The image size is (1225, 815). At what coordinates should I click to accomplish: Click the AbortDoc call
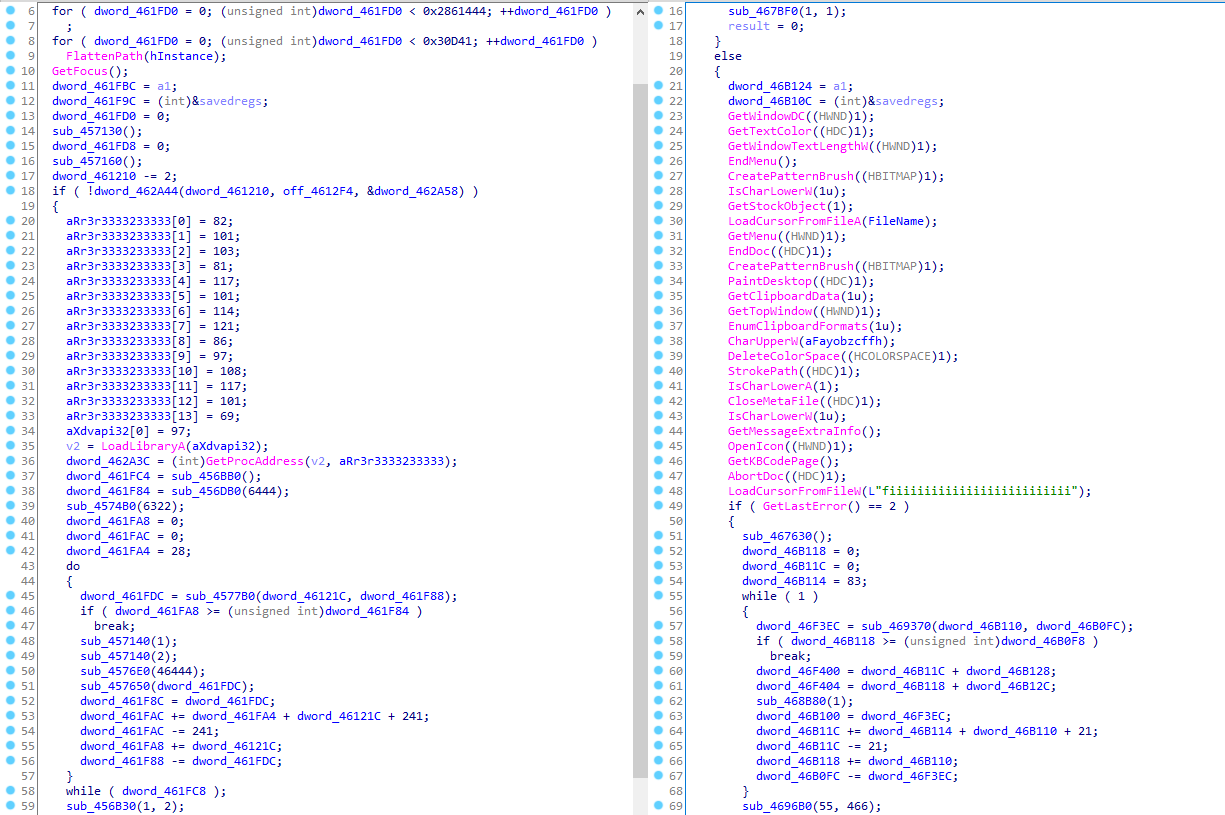[756, 476]
